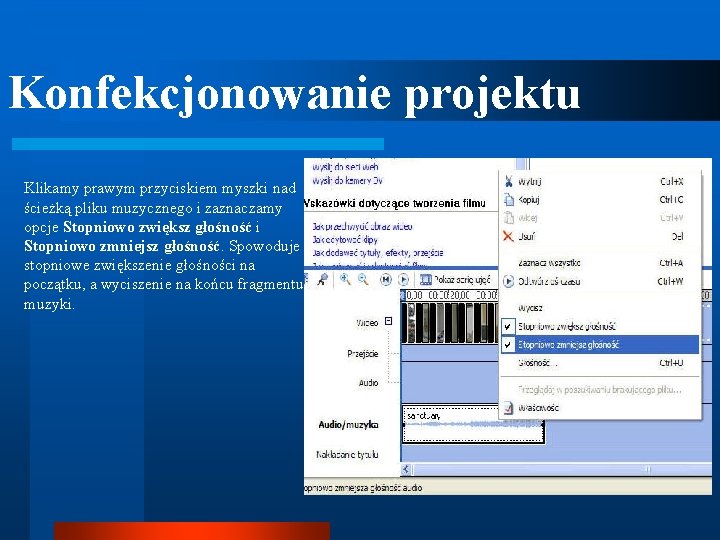Click the Kopiuj copy icon
Screen dimensions: 720x540
tap(508, 199)
